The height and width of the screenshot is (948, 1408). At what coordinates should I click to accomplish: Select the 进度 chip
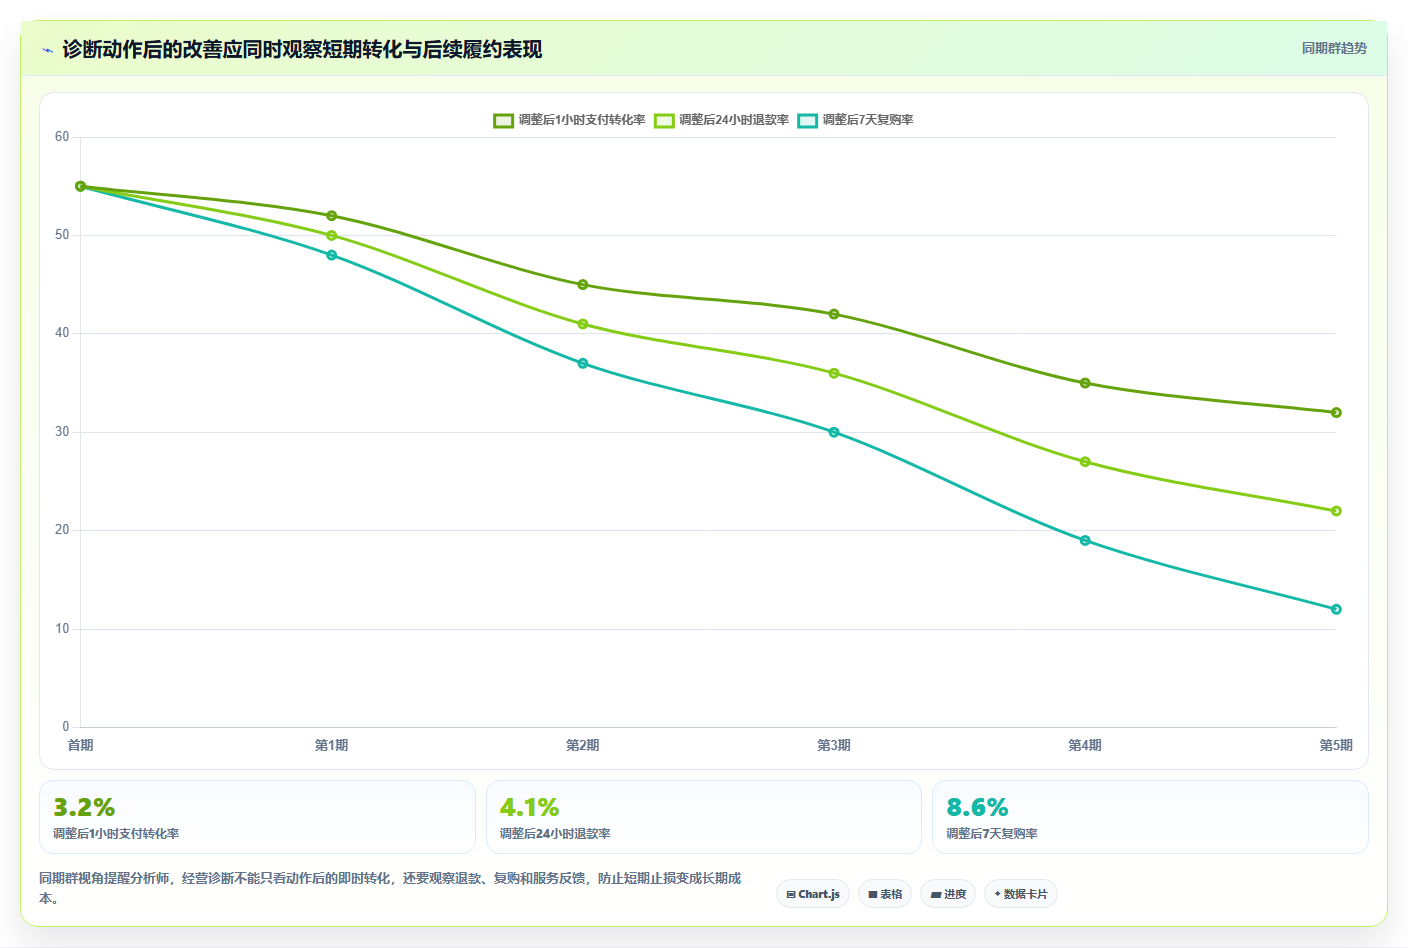(948, 894)
